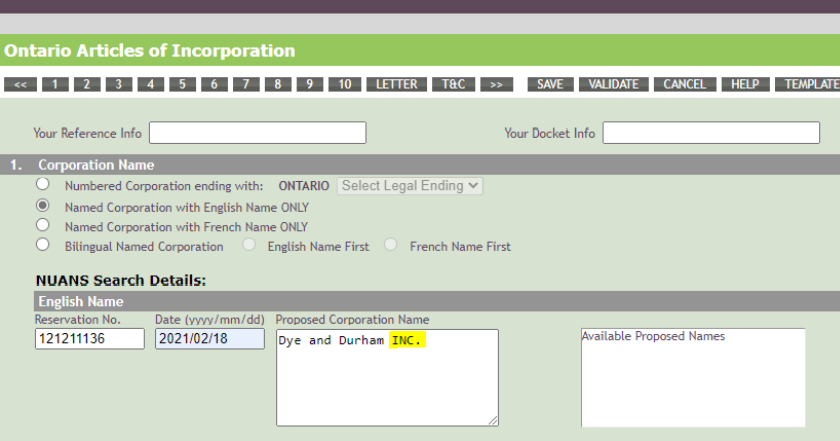Click the Ontario Articles of Incorporation heading
840x441 pixels.
pyautogui.click(x=149, y=50)
